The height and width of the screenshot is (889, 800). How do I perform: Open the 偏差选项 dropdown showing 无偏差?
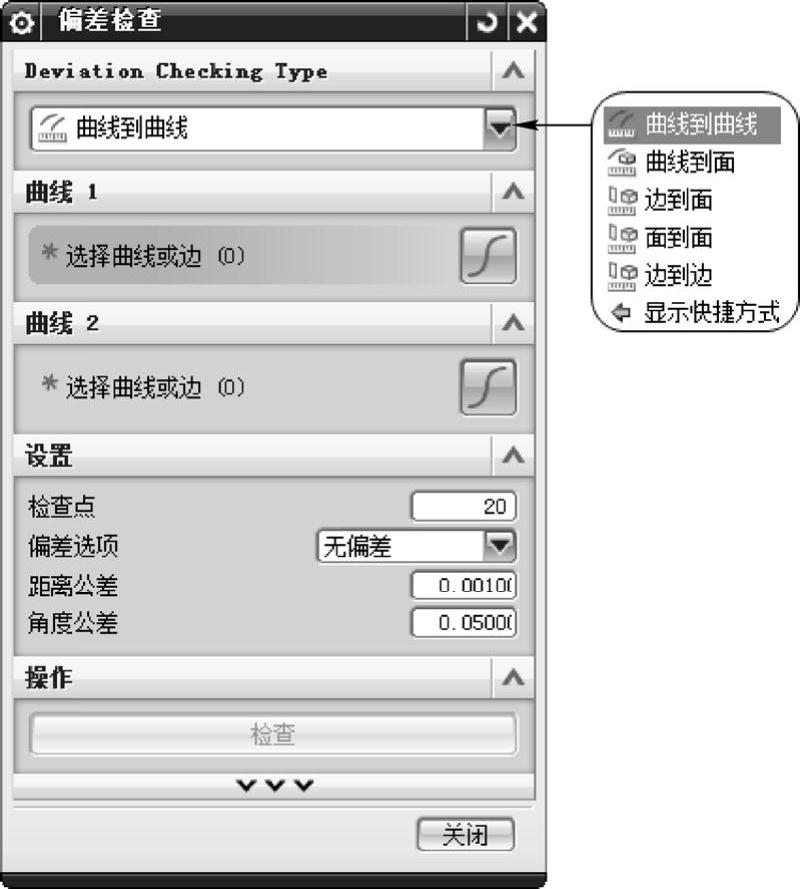500,546
